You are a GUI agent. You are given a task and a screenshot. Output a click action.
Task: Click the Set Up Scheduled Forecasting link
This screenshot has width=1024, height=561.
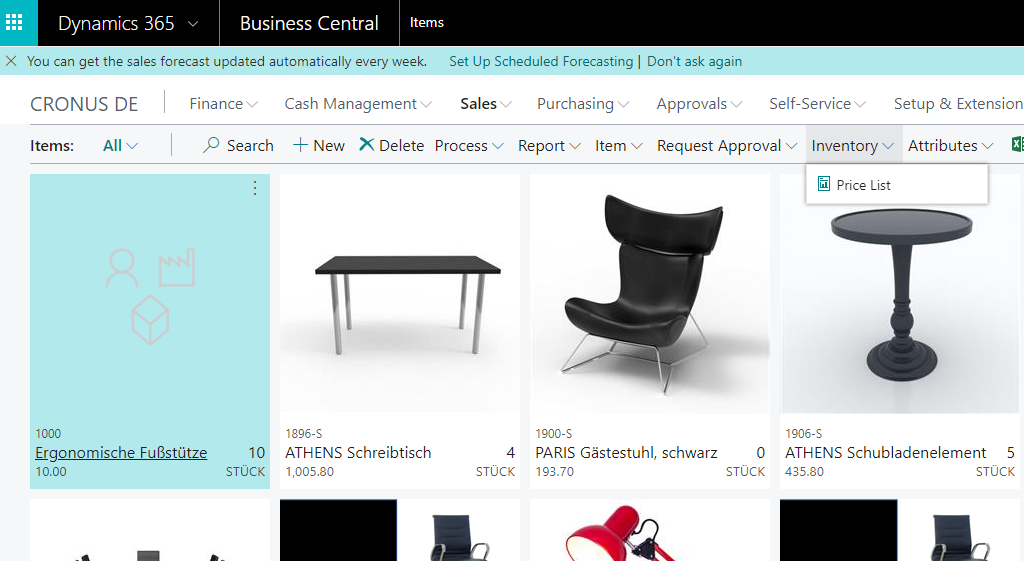[x=540, y=61]
